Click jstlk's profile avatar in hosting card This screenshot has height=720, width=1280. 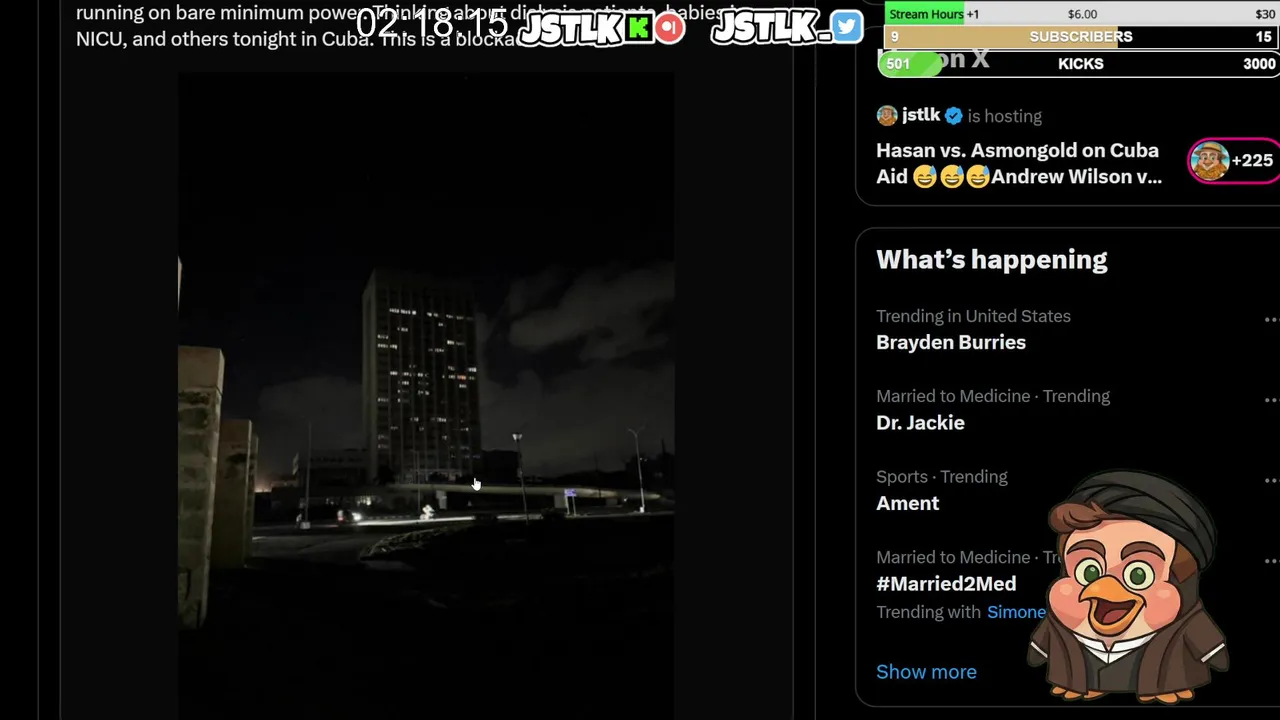coord(887,115)
